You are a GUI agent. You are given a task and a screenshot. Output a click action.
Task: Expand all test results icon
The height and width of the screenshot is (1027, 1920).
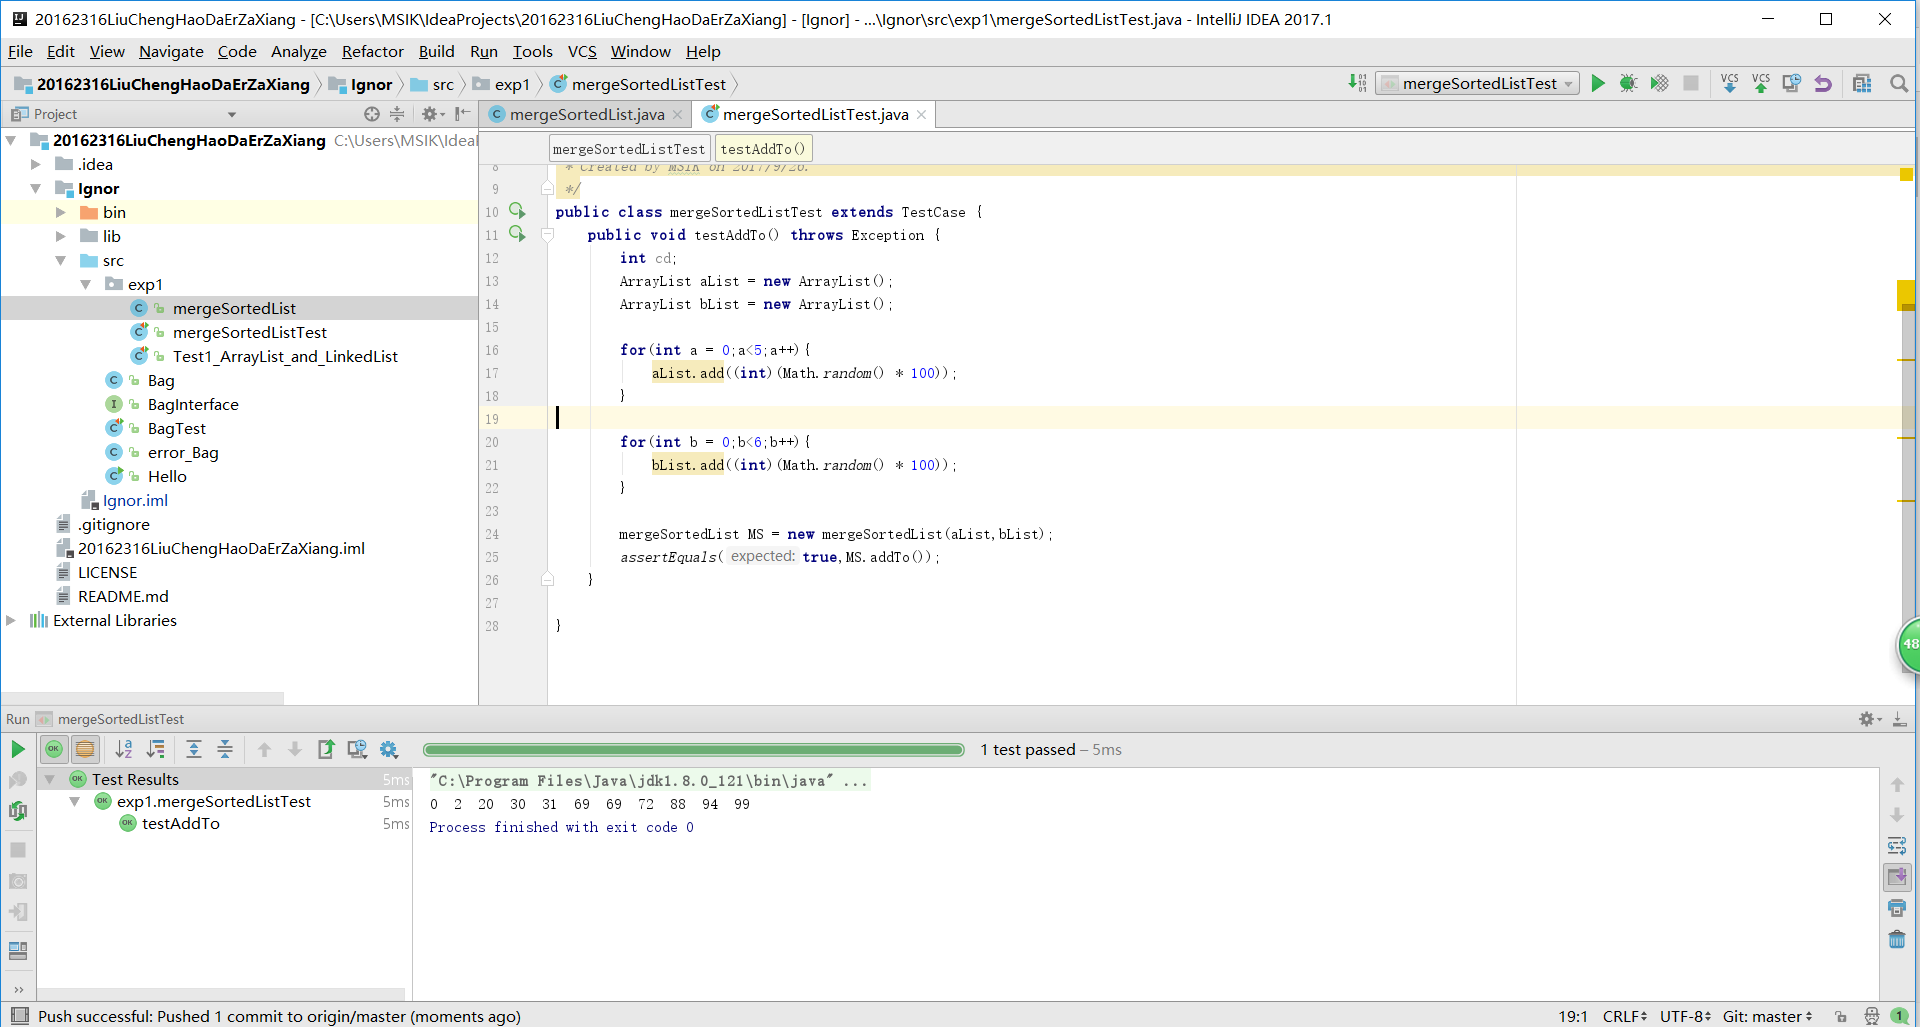click(194, 749)
